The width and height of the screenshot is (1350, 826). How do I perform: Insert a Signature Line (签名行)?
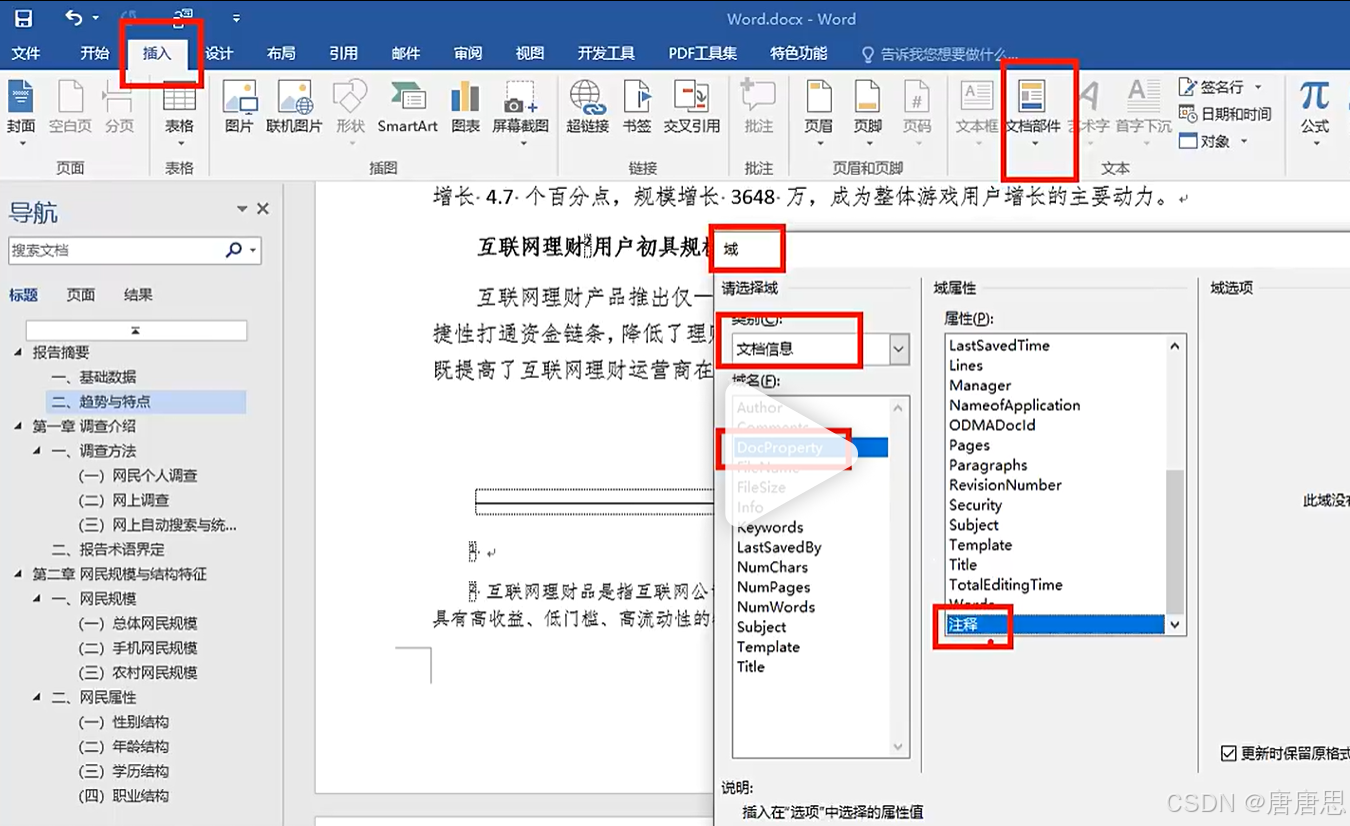point(1220,87)
